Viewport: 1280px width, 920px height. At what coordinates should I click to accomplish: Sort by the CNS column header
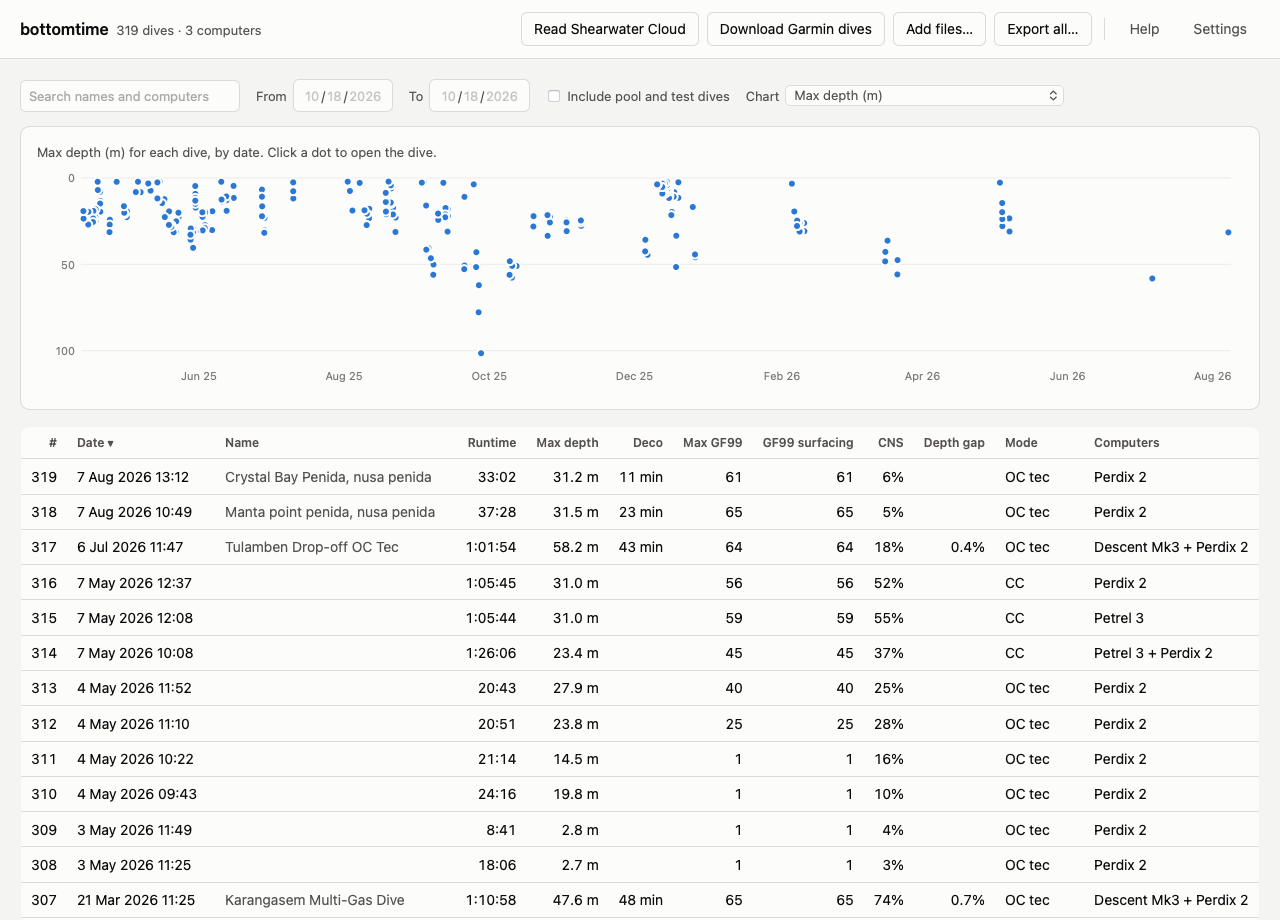click(x=890, y=443)
